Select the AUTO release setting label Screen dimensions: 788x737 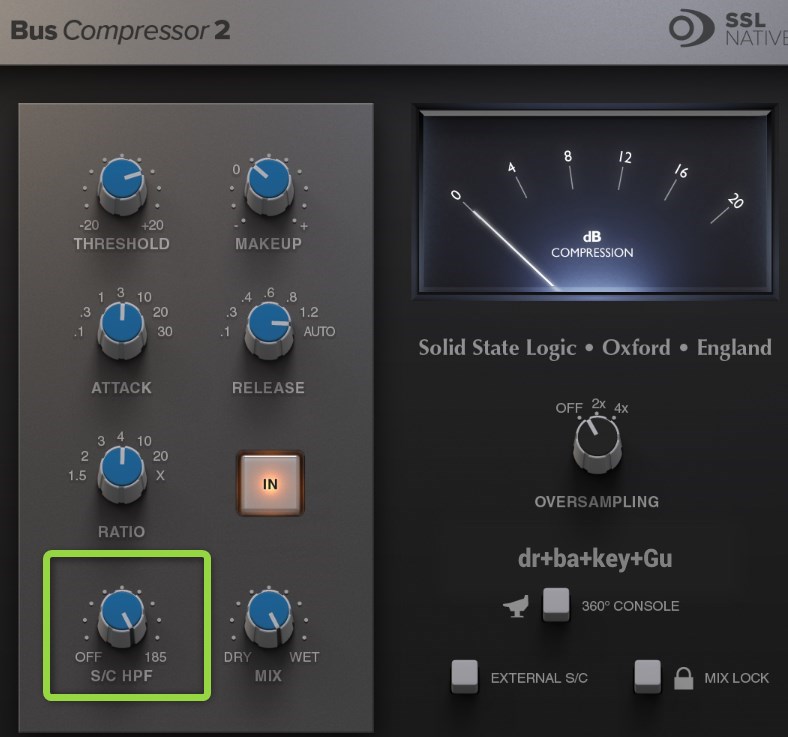(x=319, y=331)
